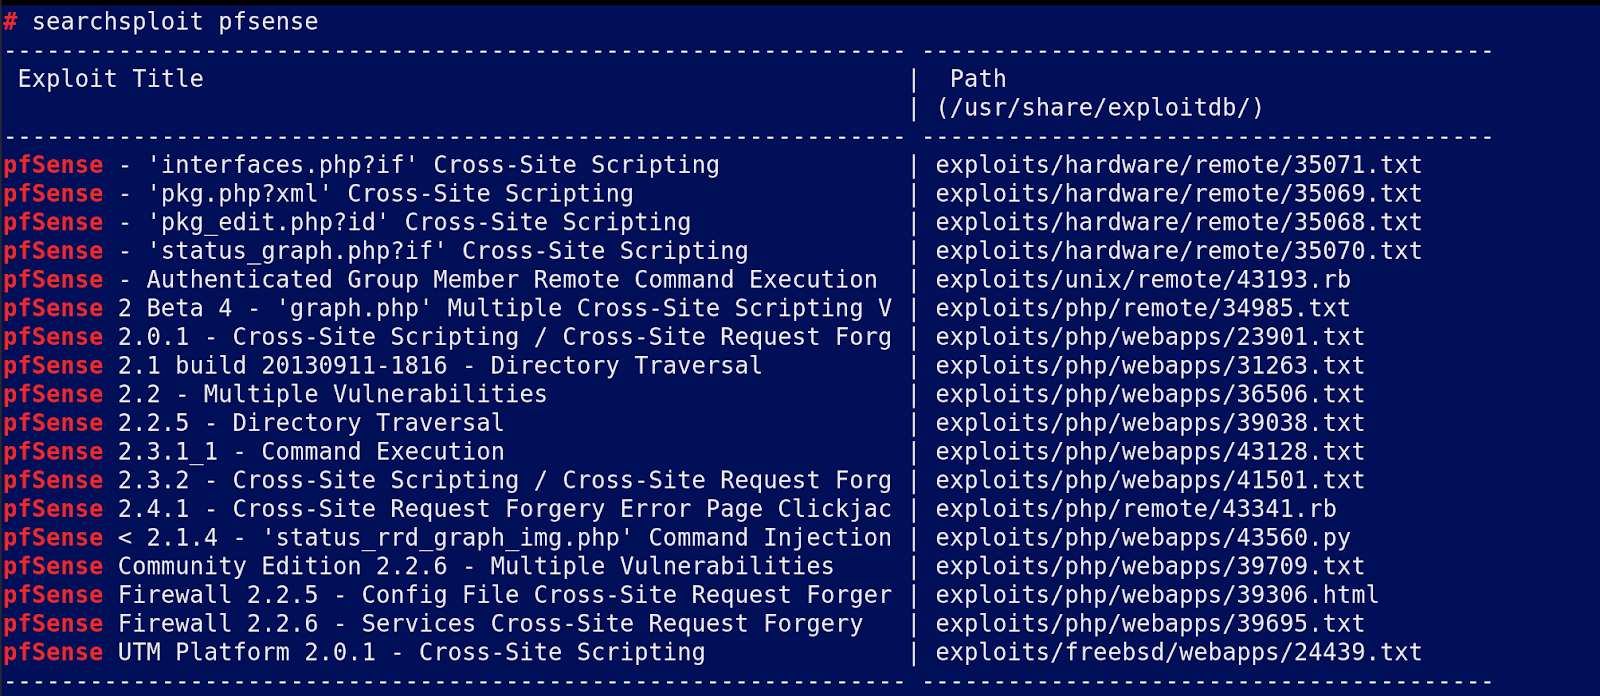Screen dimensions: 1600x696
Task: Click '(/usr/share/exploitdb/)' path text
Action: click(1100, 108)
